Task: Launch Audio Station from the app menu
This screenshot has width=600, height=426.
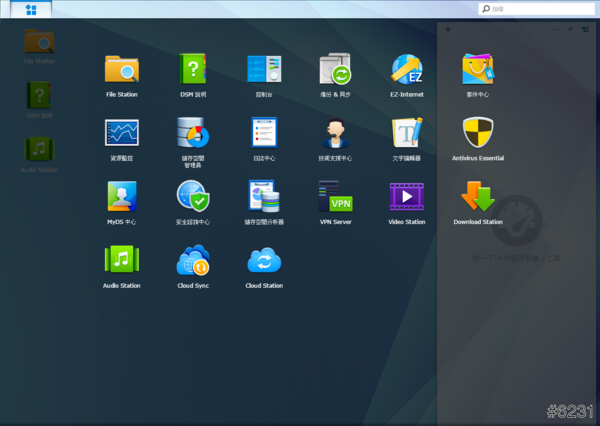Action: [x=121, y=260]
